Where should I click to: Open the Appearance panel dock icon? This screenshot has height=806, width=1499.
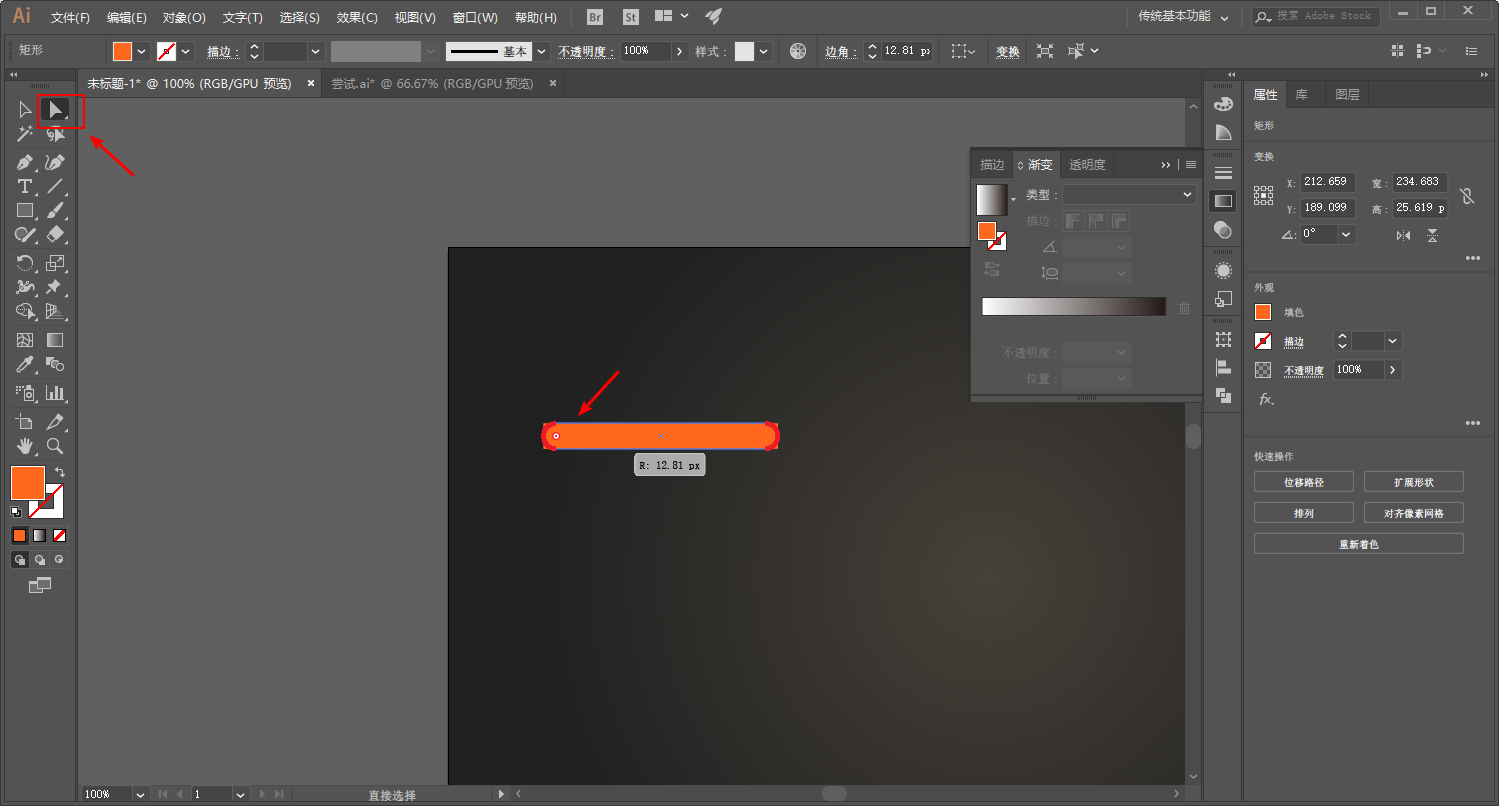click(x=1223, y=270)
